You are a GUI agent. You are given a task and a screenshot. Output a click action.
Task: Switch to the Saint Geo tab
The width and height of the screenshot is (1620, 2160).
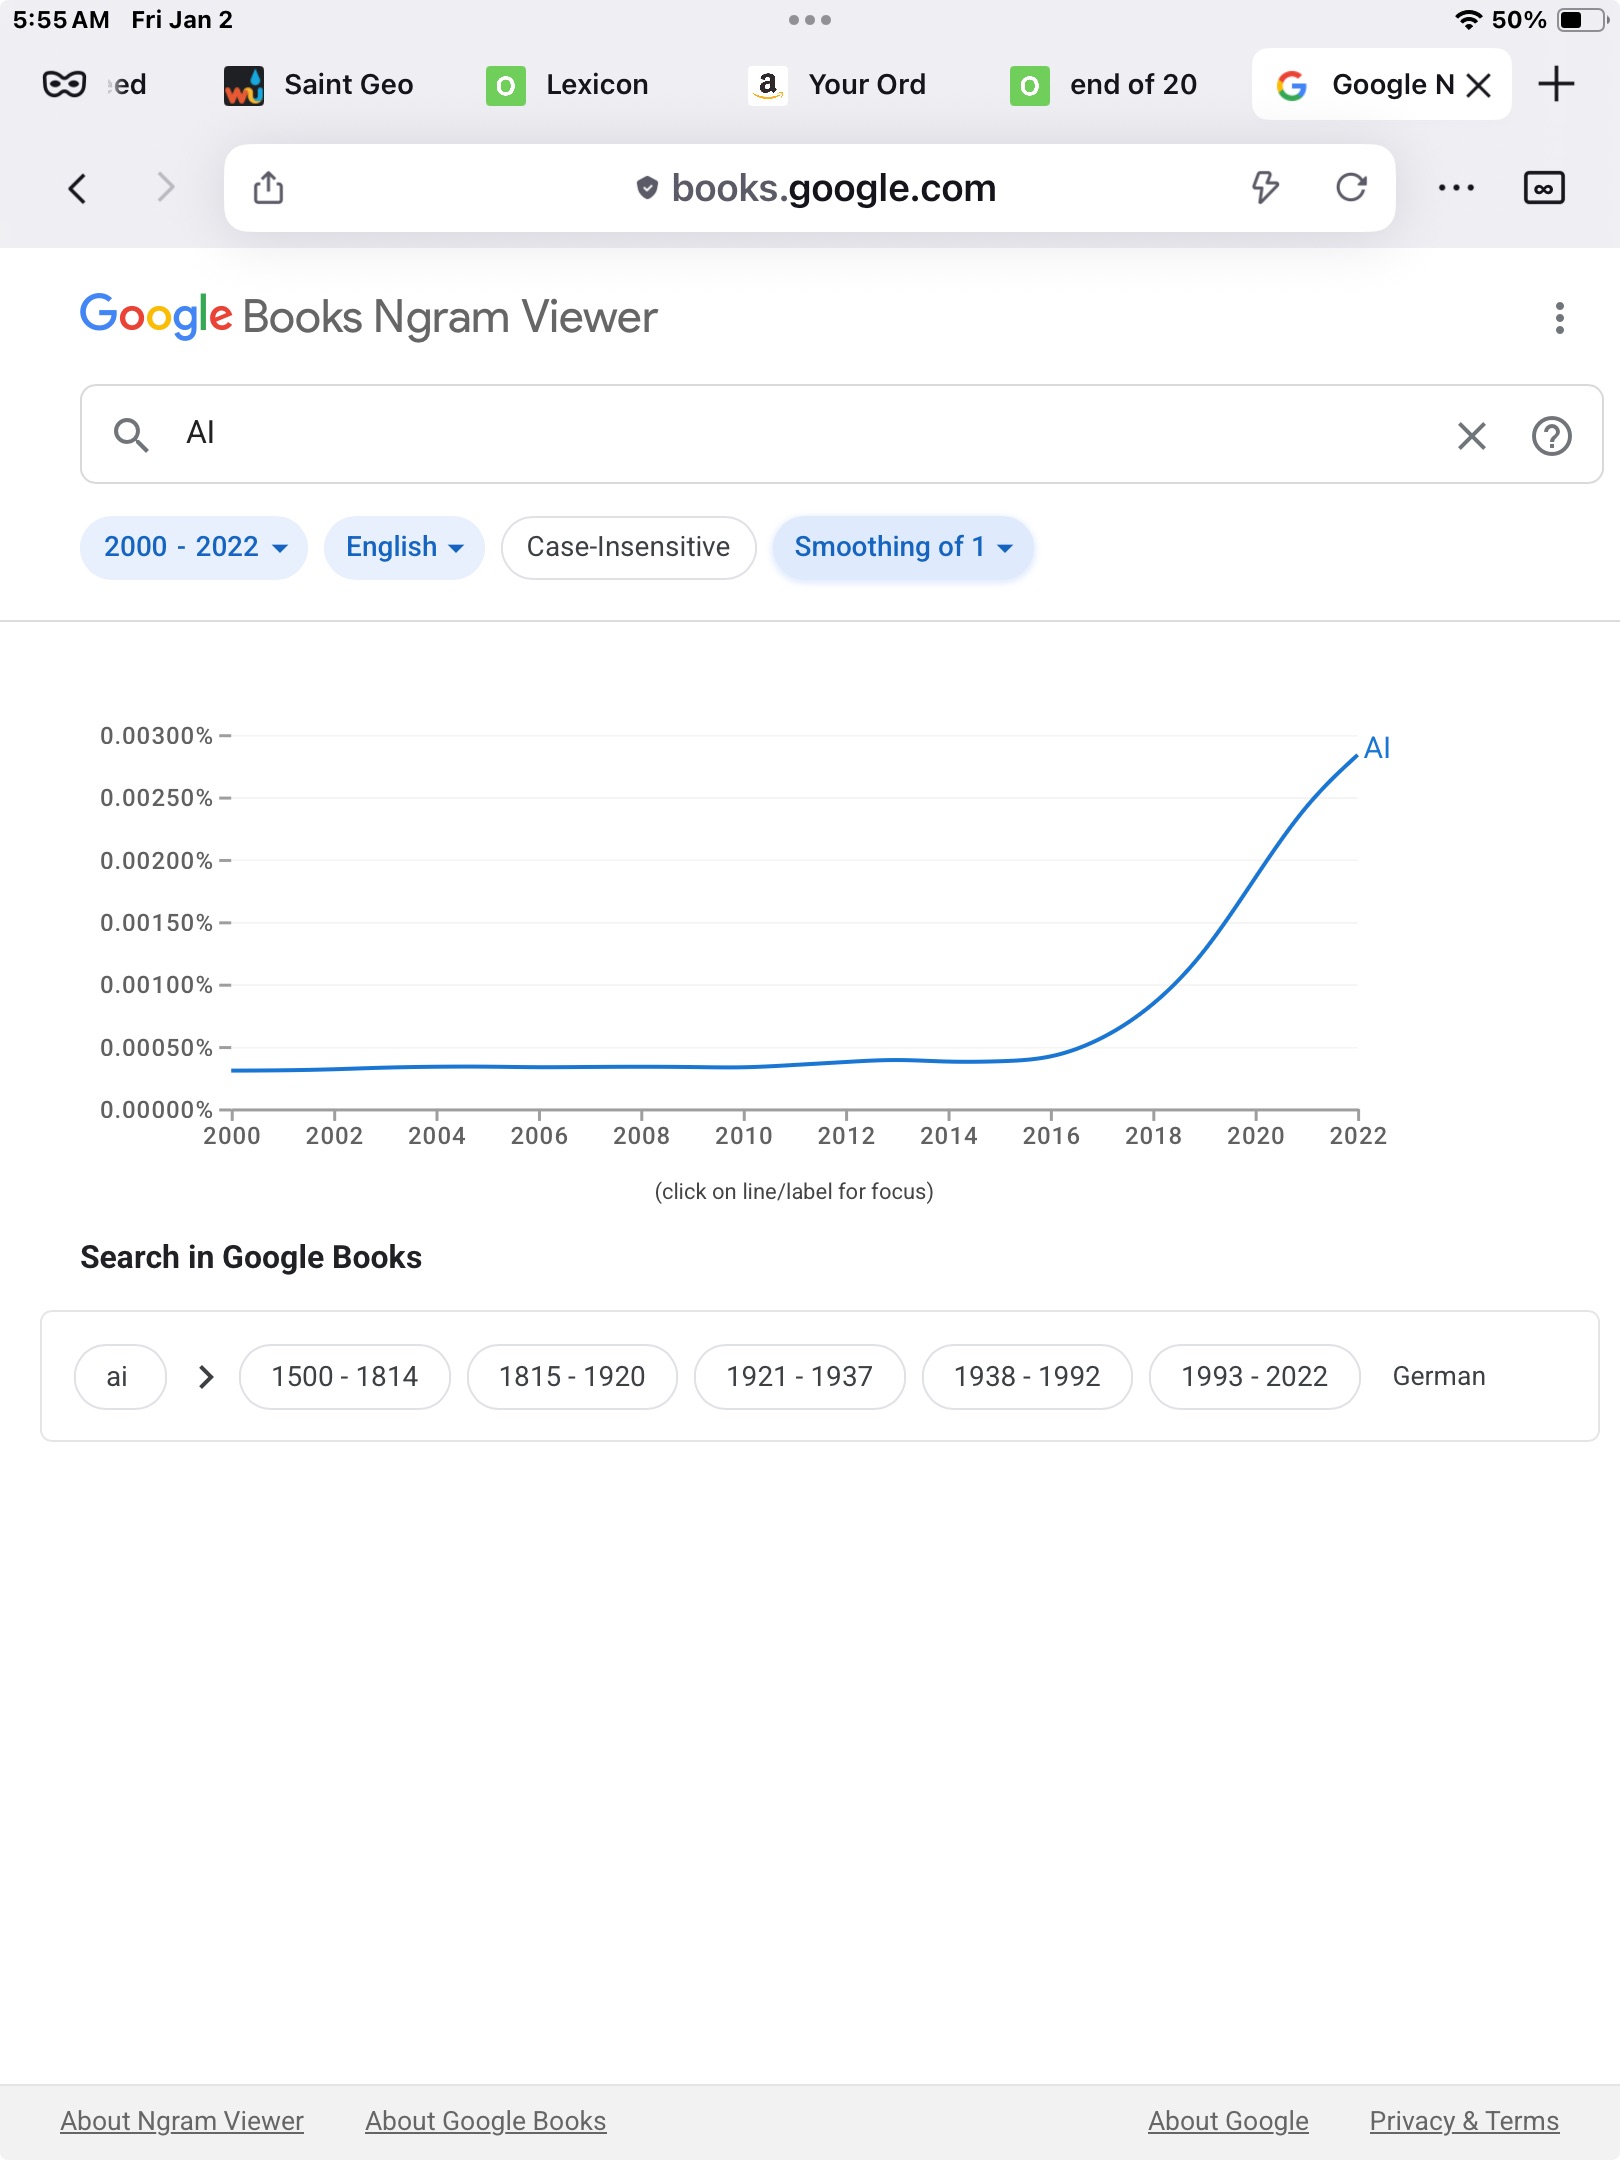click(x=320, y=84)
